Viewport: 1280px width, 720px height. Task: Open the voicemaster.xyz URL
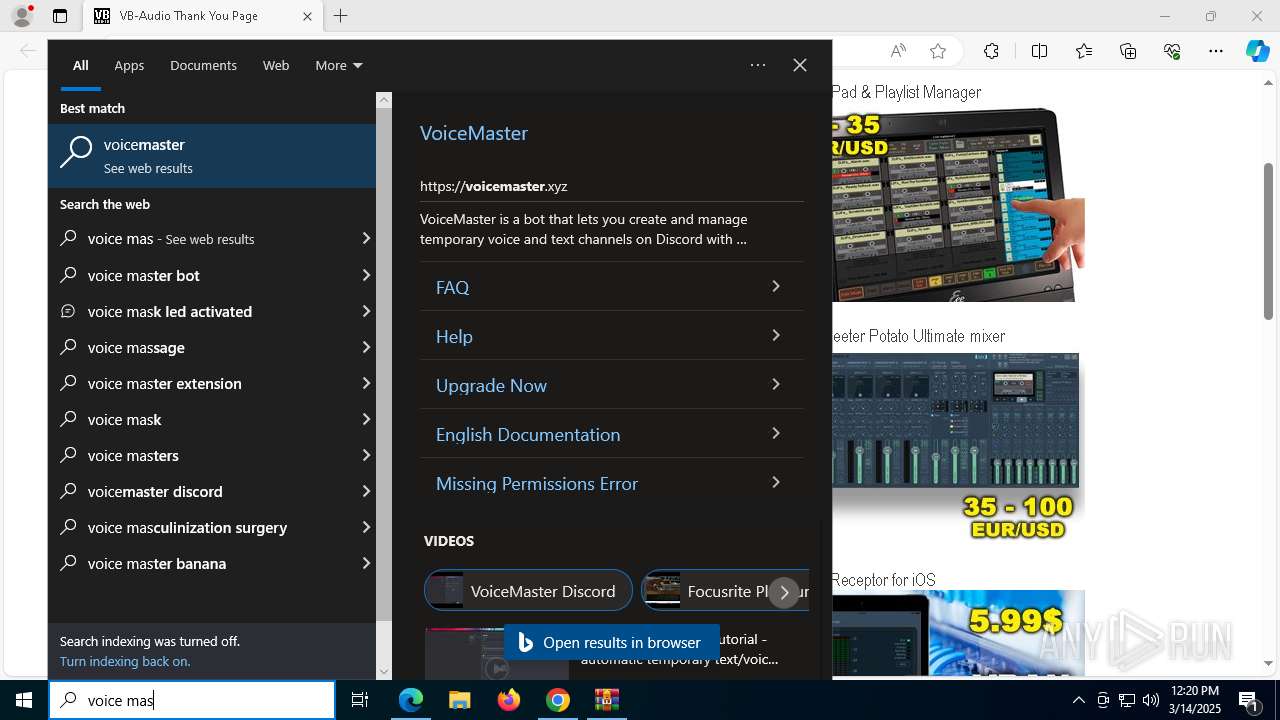493,186
